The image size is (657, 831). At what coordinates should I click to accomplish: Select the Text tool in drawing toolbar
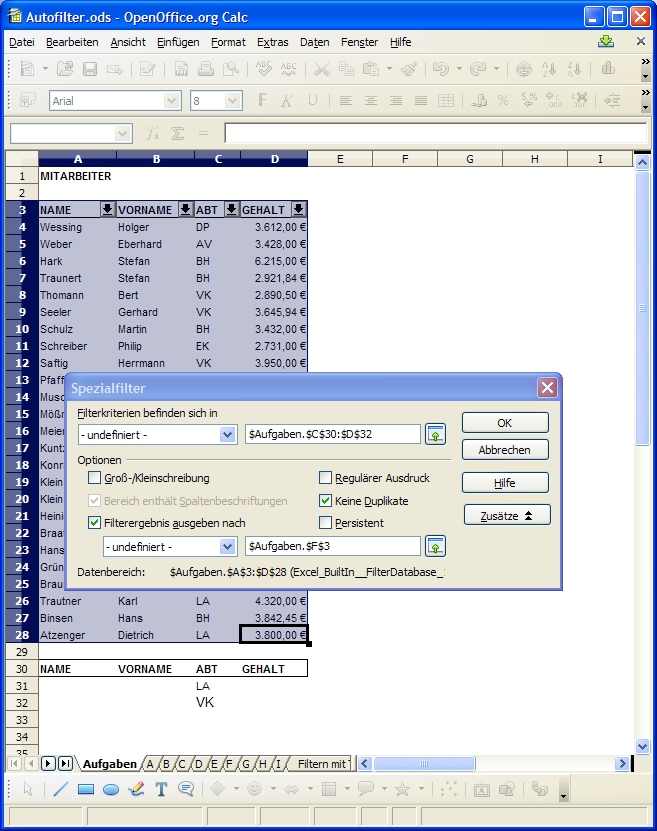(x=160, y=789)
